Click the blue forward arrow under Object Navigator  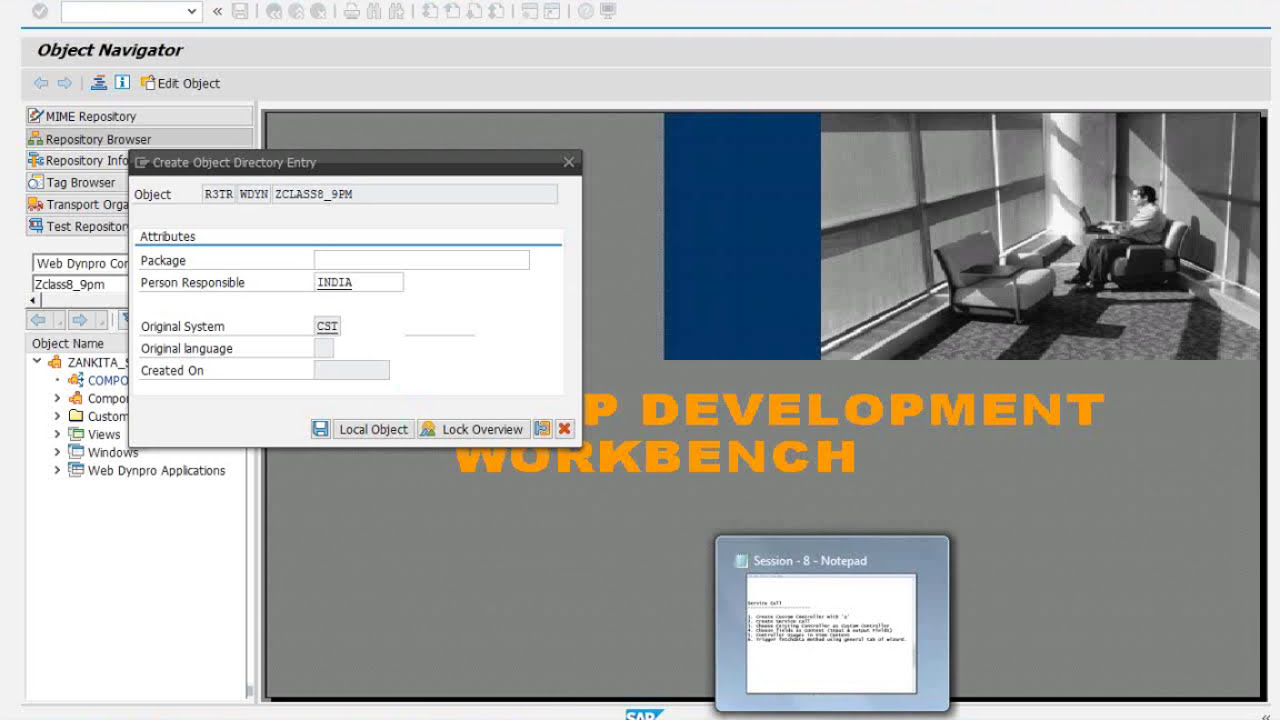pos(65,83)
